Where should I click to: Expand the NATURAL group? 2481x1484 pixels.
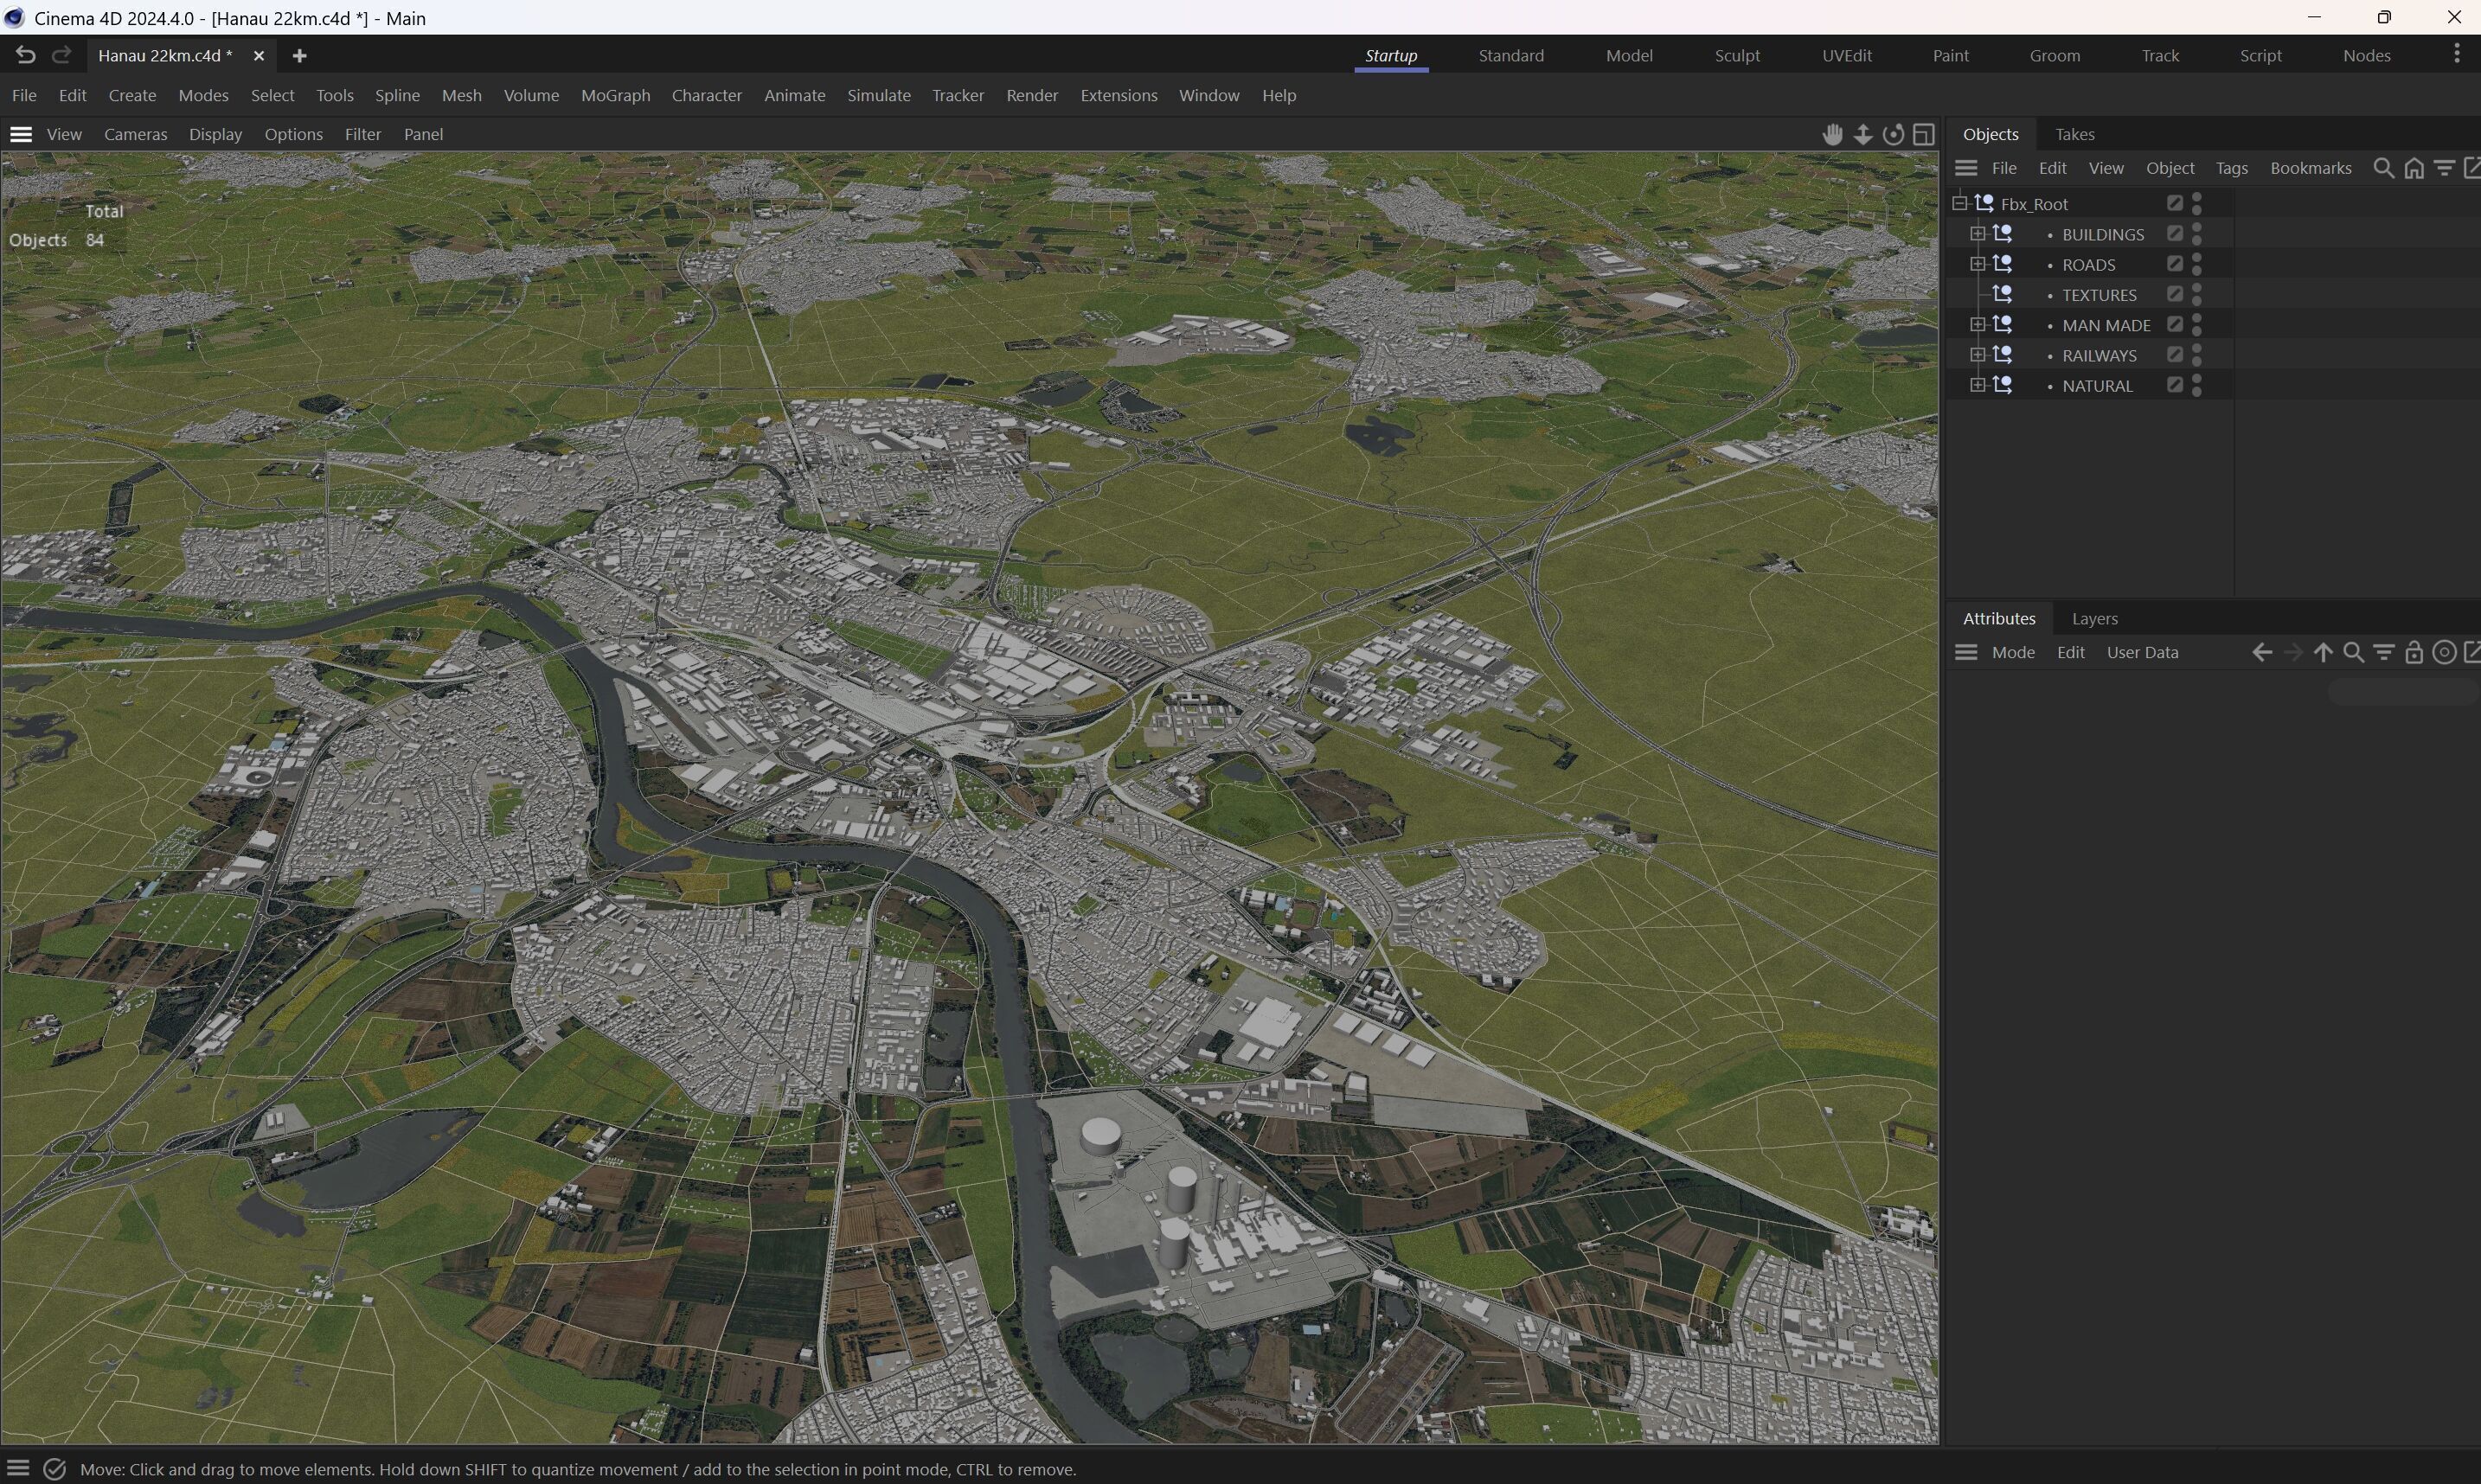coord(1977,384)
